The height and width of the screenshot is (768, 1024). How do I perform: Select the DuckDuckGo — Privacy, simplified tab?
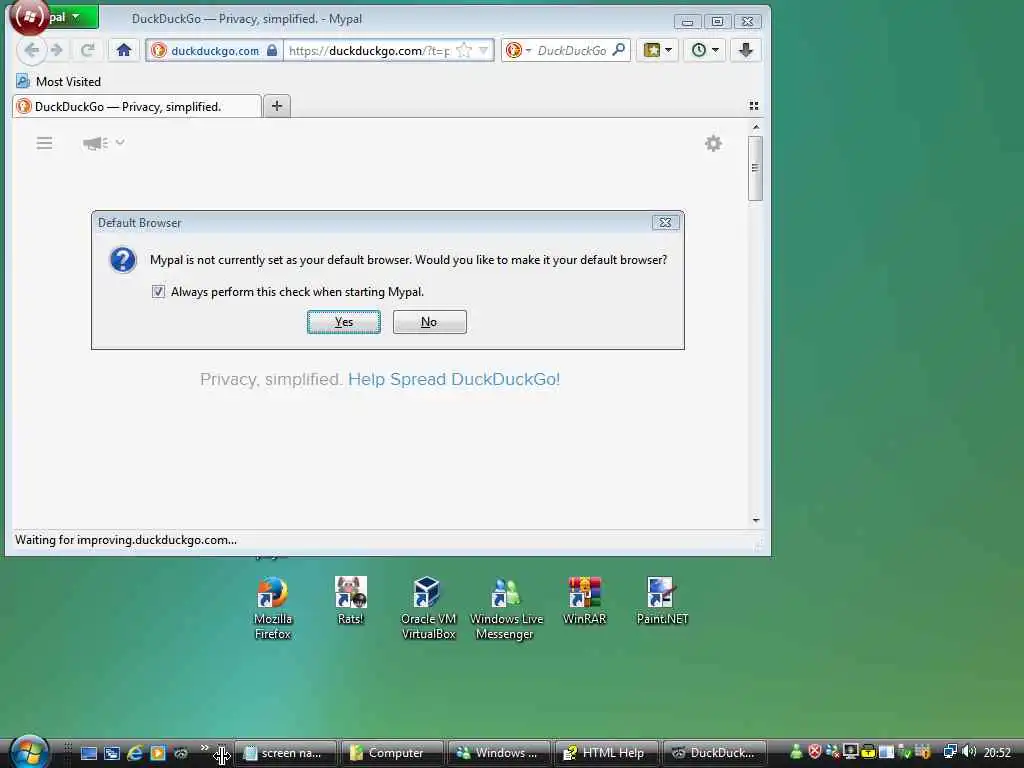[136, 106]
